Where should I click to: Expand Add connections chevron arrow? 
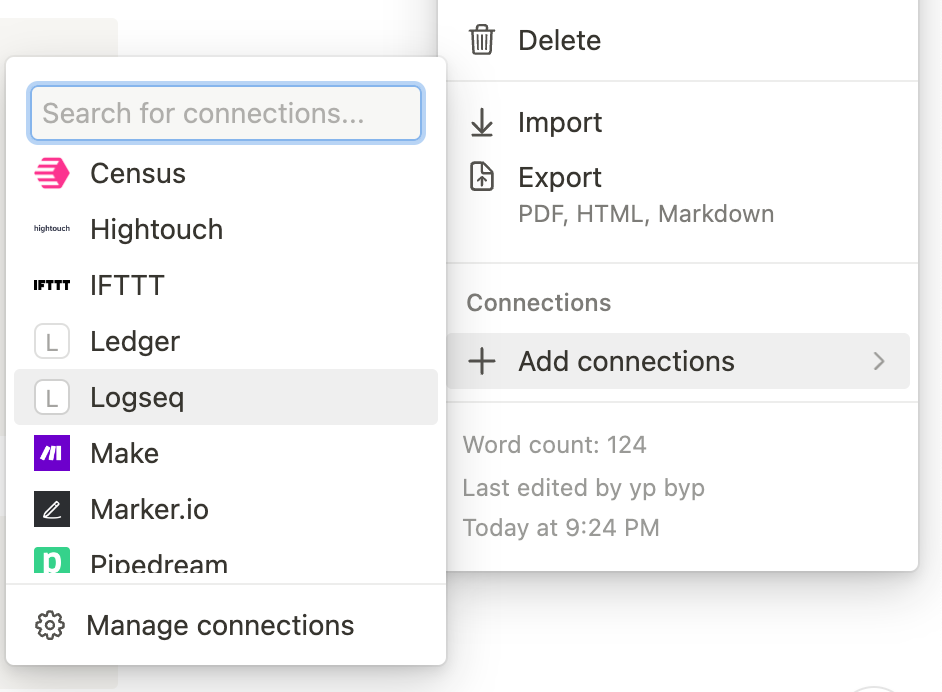tap(879, 361)
